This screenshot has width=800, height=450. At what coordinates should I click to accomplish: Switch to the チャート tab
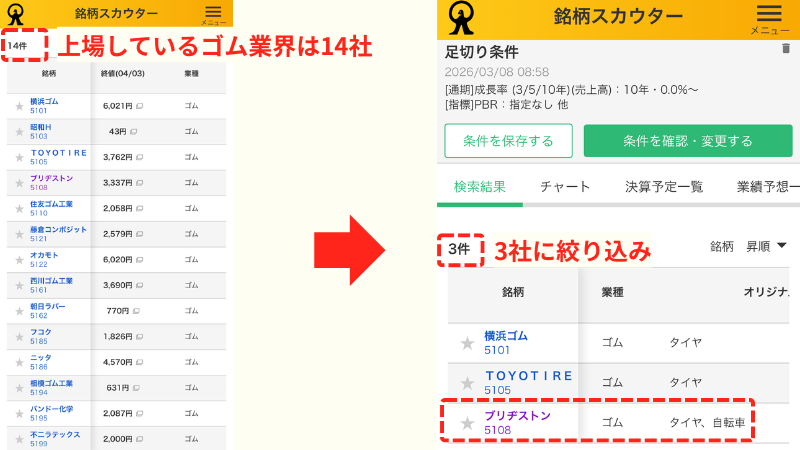coord(565,186)
